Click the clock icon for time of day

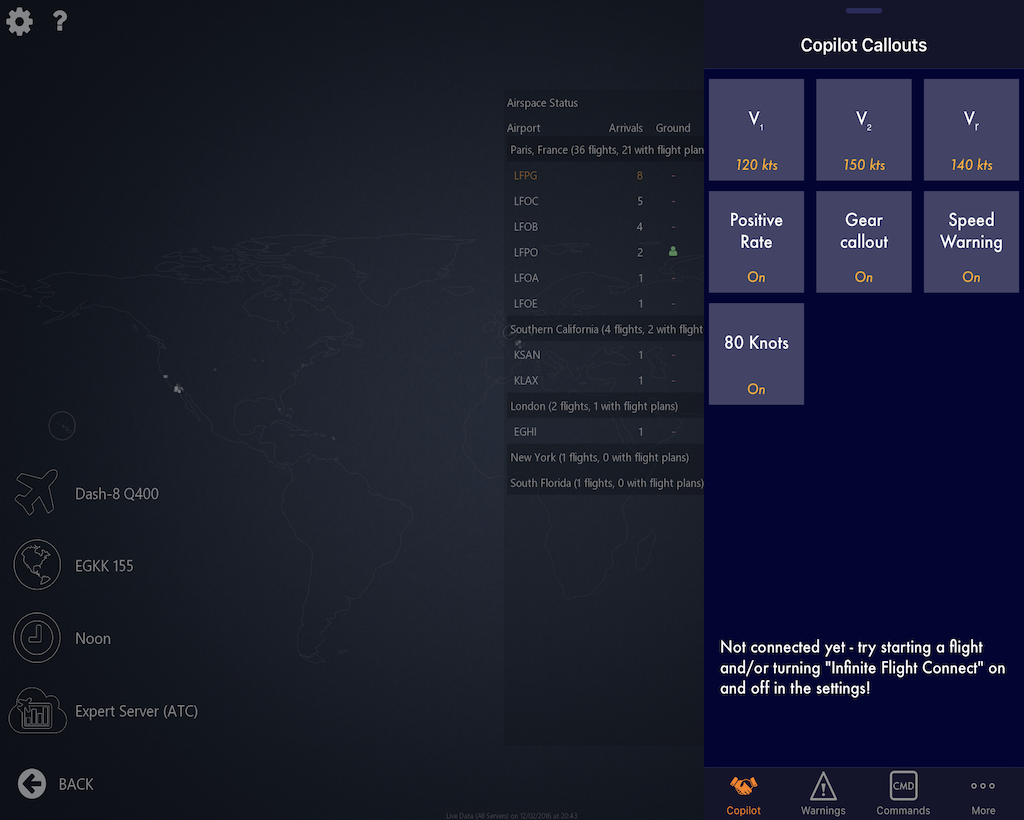coord(37,637)
